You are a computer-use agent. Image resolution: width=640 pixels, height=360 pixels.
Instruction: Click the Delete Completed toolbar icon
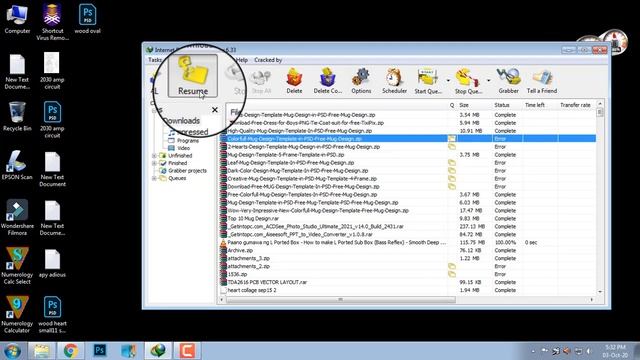[x=327, y=81]
